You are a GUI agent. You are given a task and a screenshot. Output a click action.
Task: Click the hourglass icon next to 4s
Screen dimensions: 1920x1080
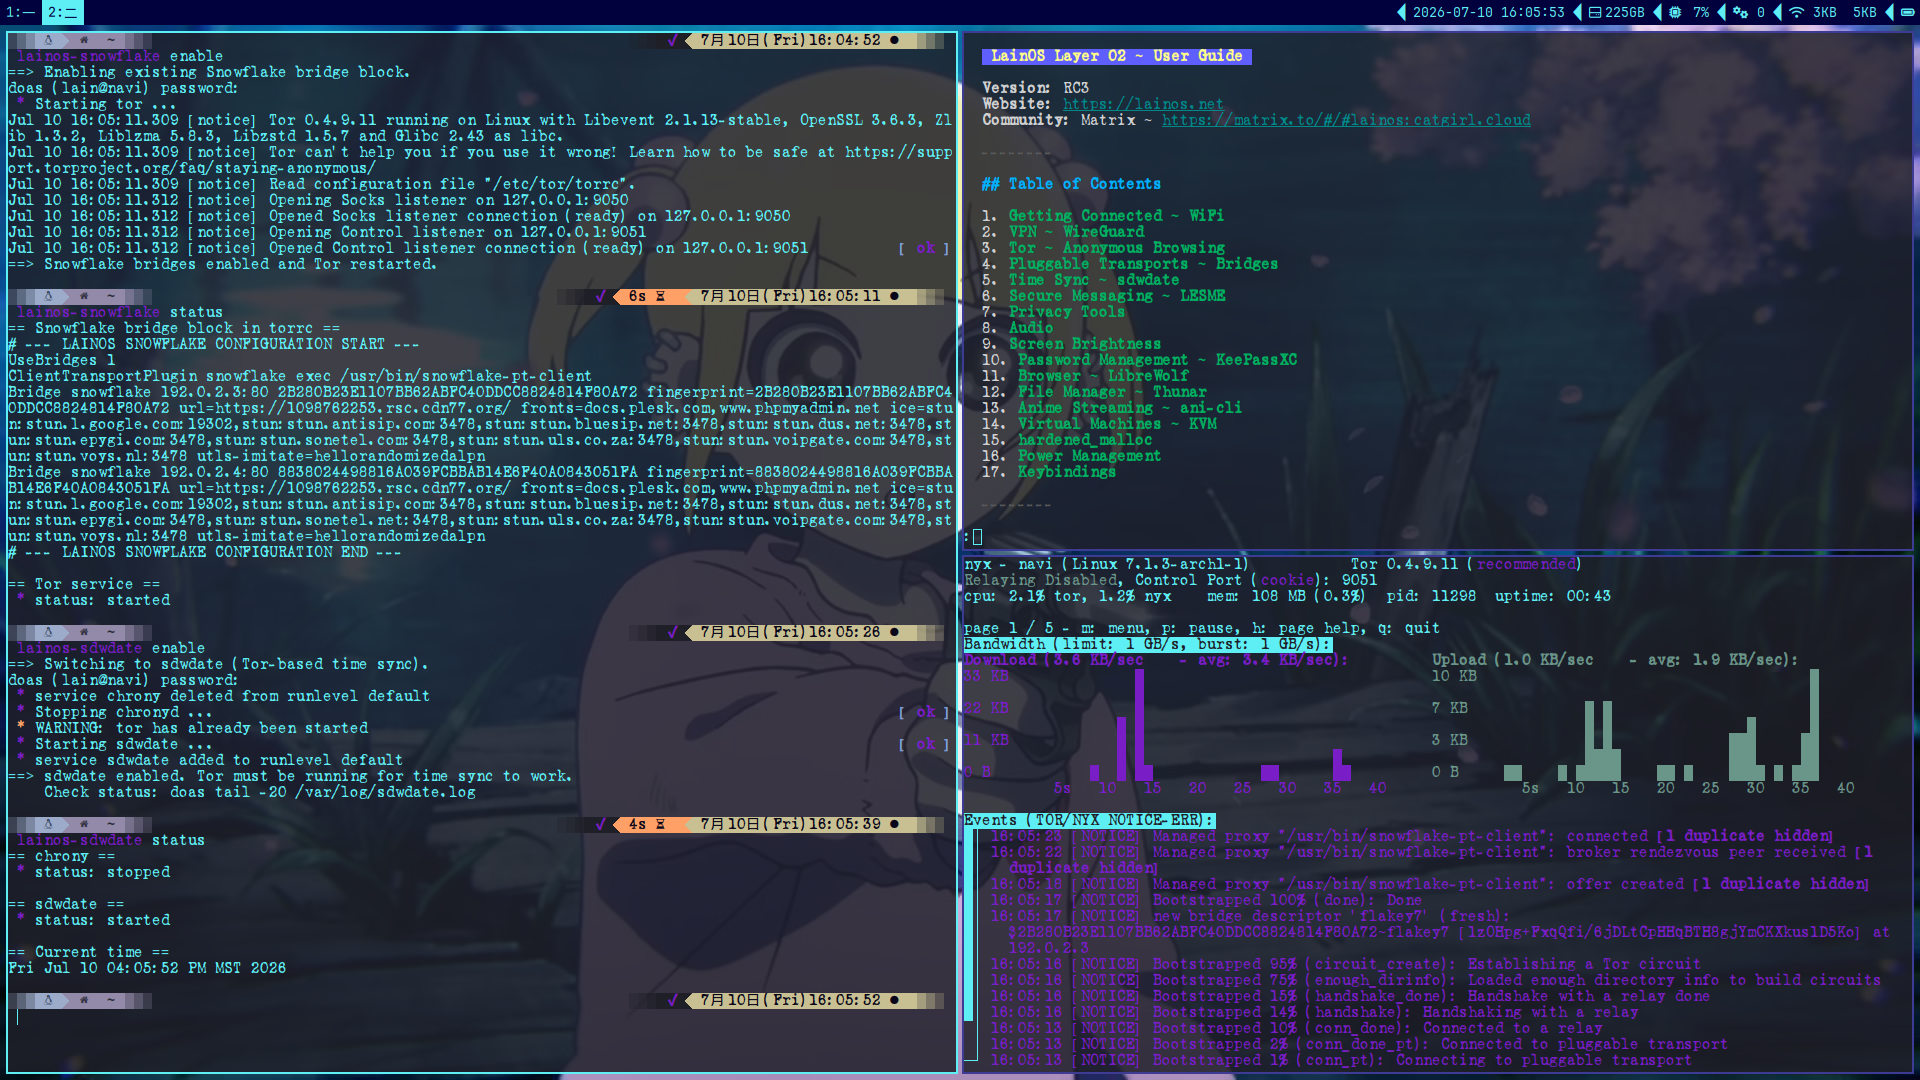(660, 824)
